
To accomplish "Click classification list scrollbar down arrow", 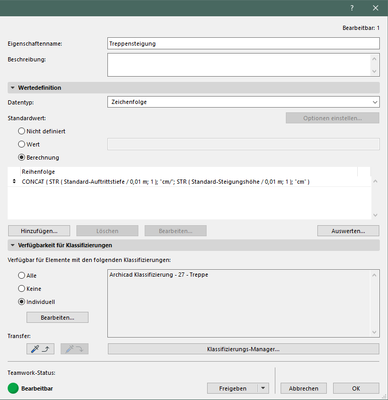I will coord(374,332).
